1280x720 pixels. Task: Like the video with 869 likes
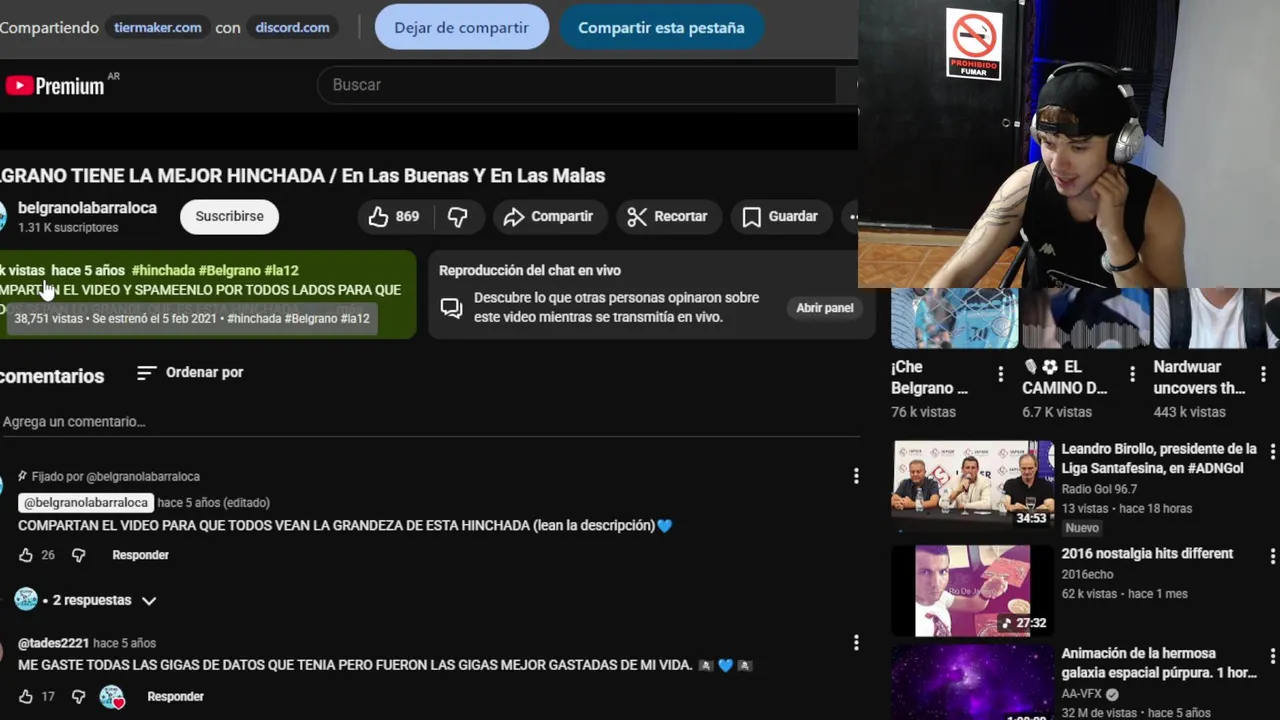point(394,216)
